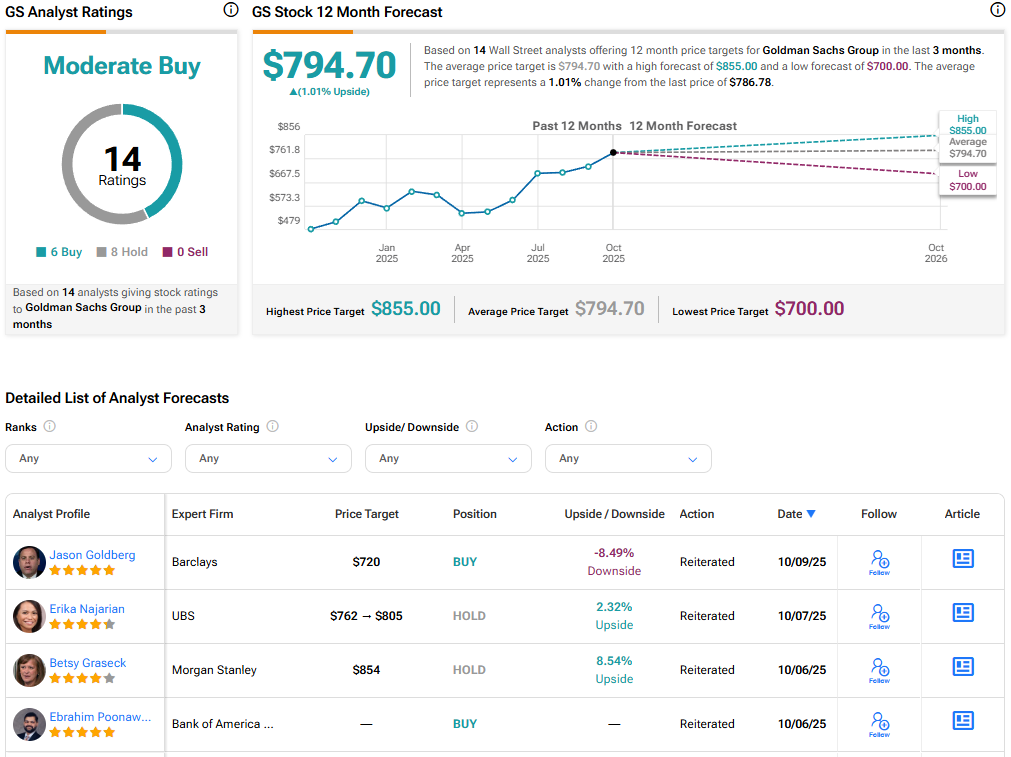1011x757 pixels.
Task: Click Follow icon in Bank of America row
Action: (x=879, y=722)
